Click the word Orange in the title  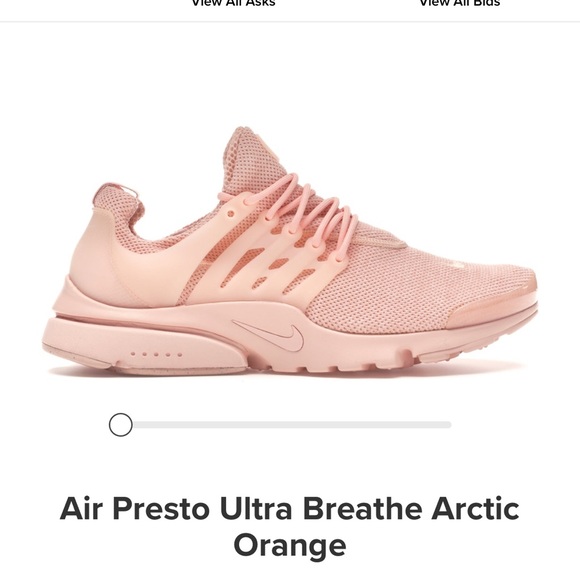[x=290, y=544]
